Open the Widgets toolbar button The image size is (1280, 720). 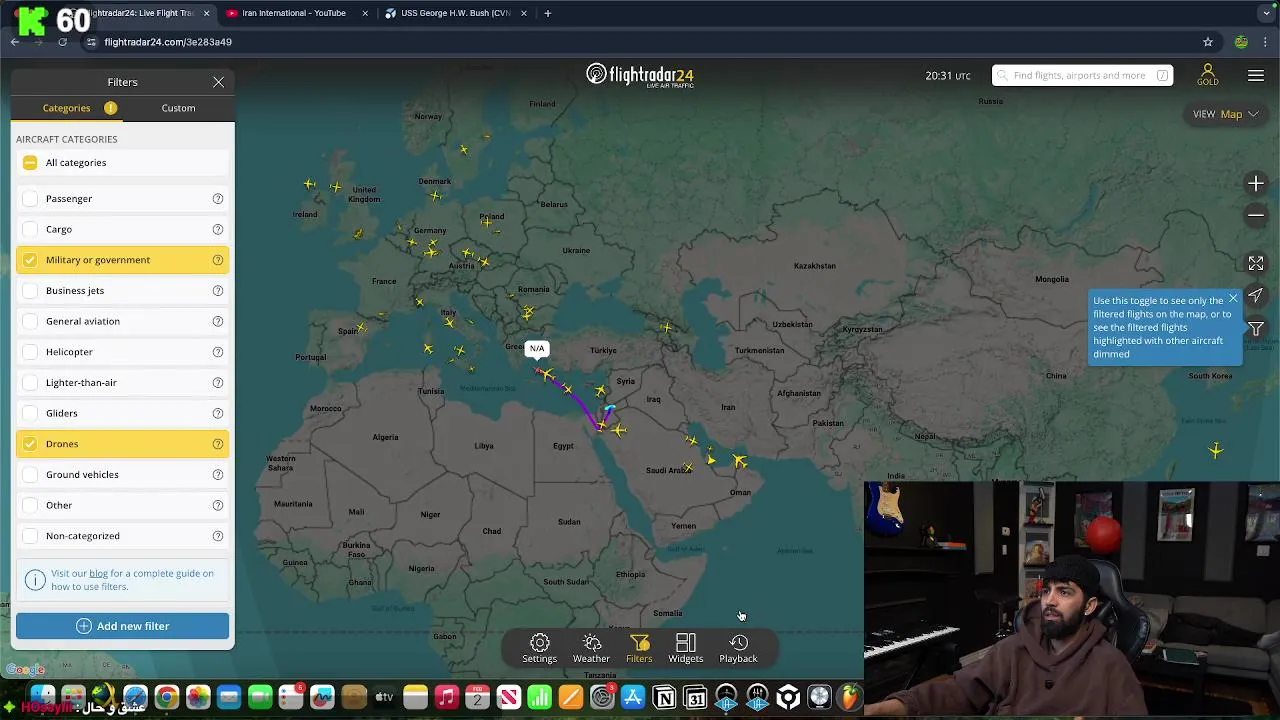click(x=686, y=648)
